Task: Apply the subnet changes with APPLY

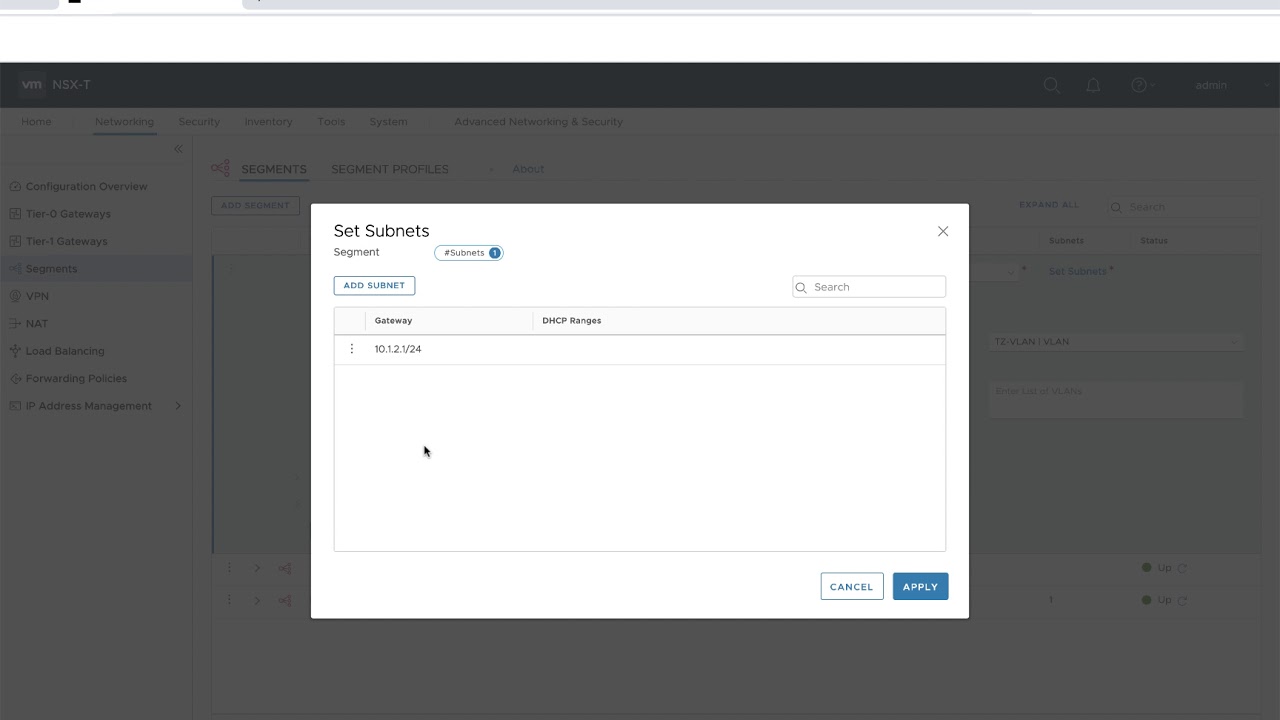Action: click(919, 586)
